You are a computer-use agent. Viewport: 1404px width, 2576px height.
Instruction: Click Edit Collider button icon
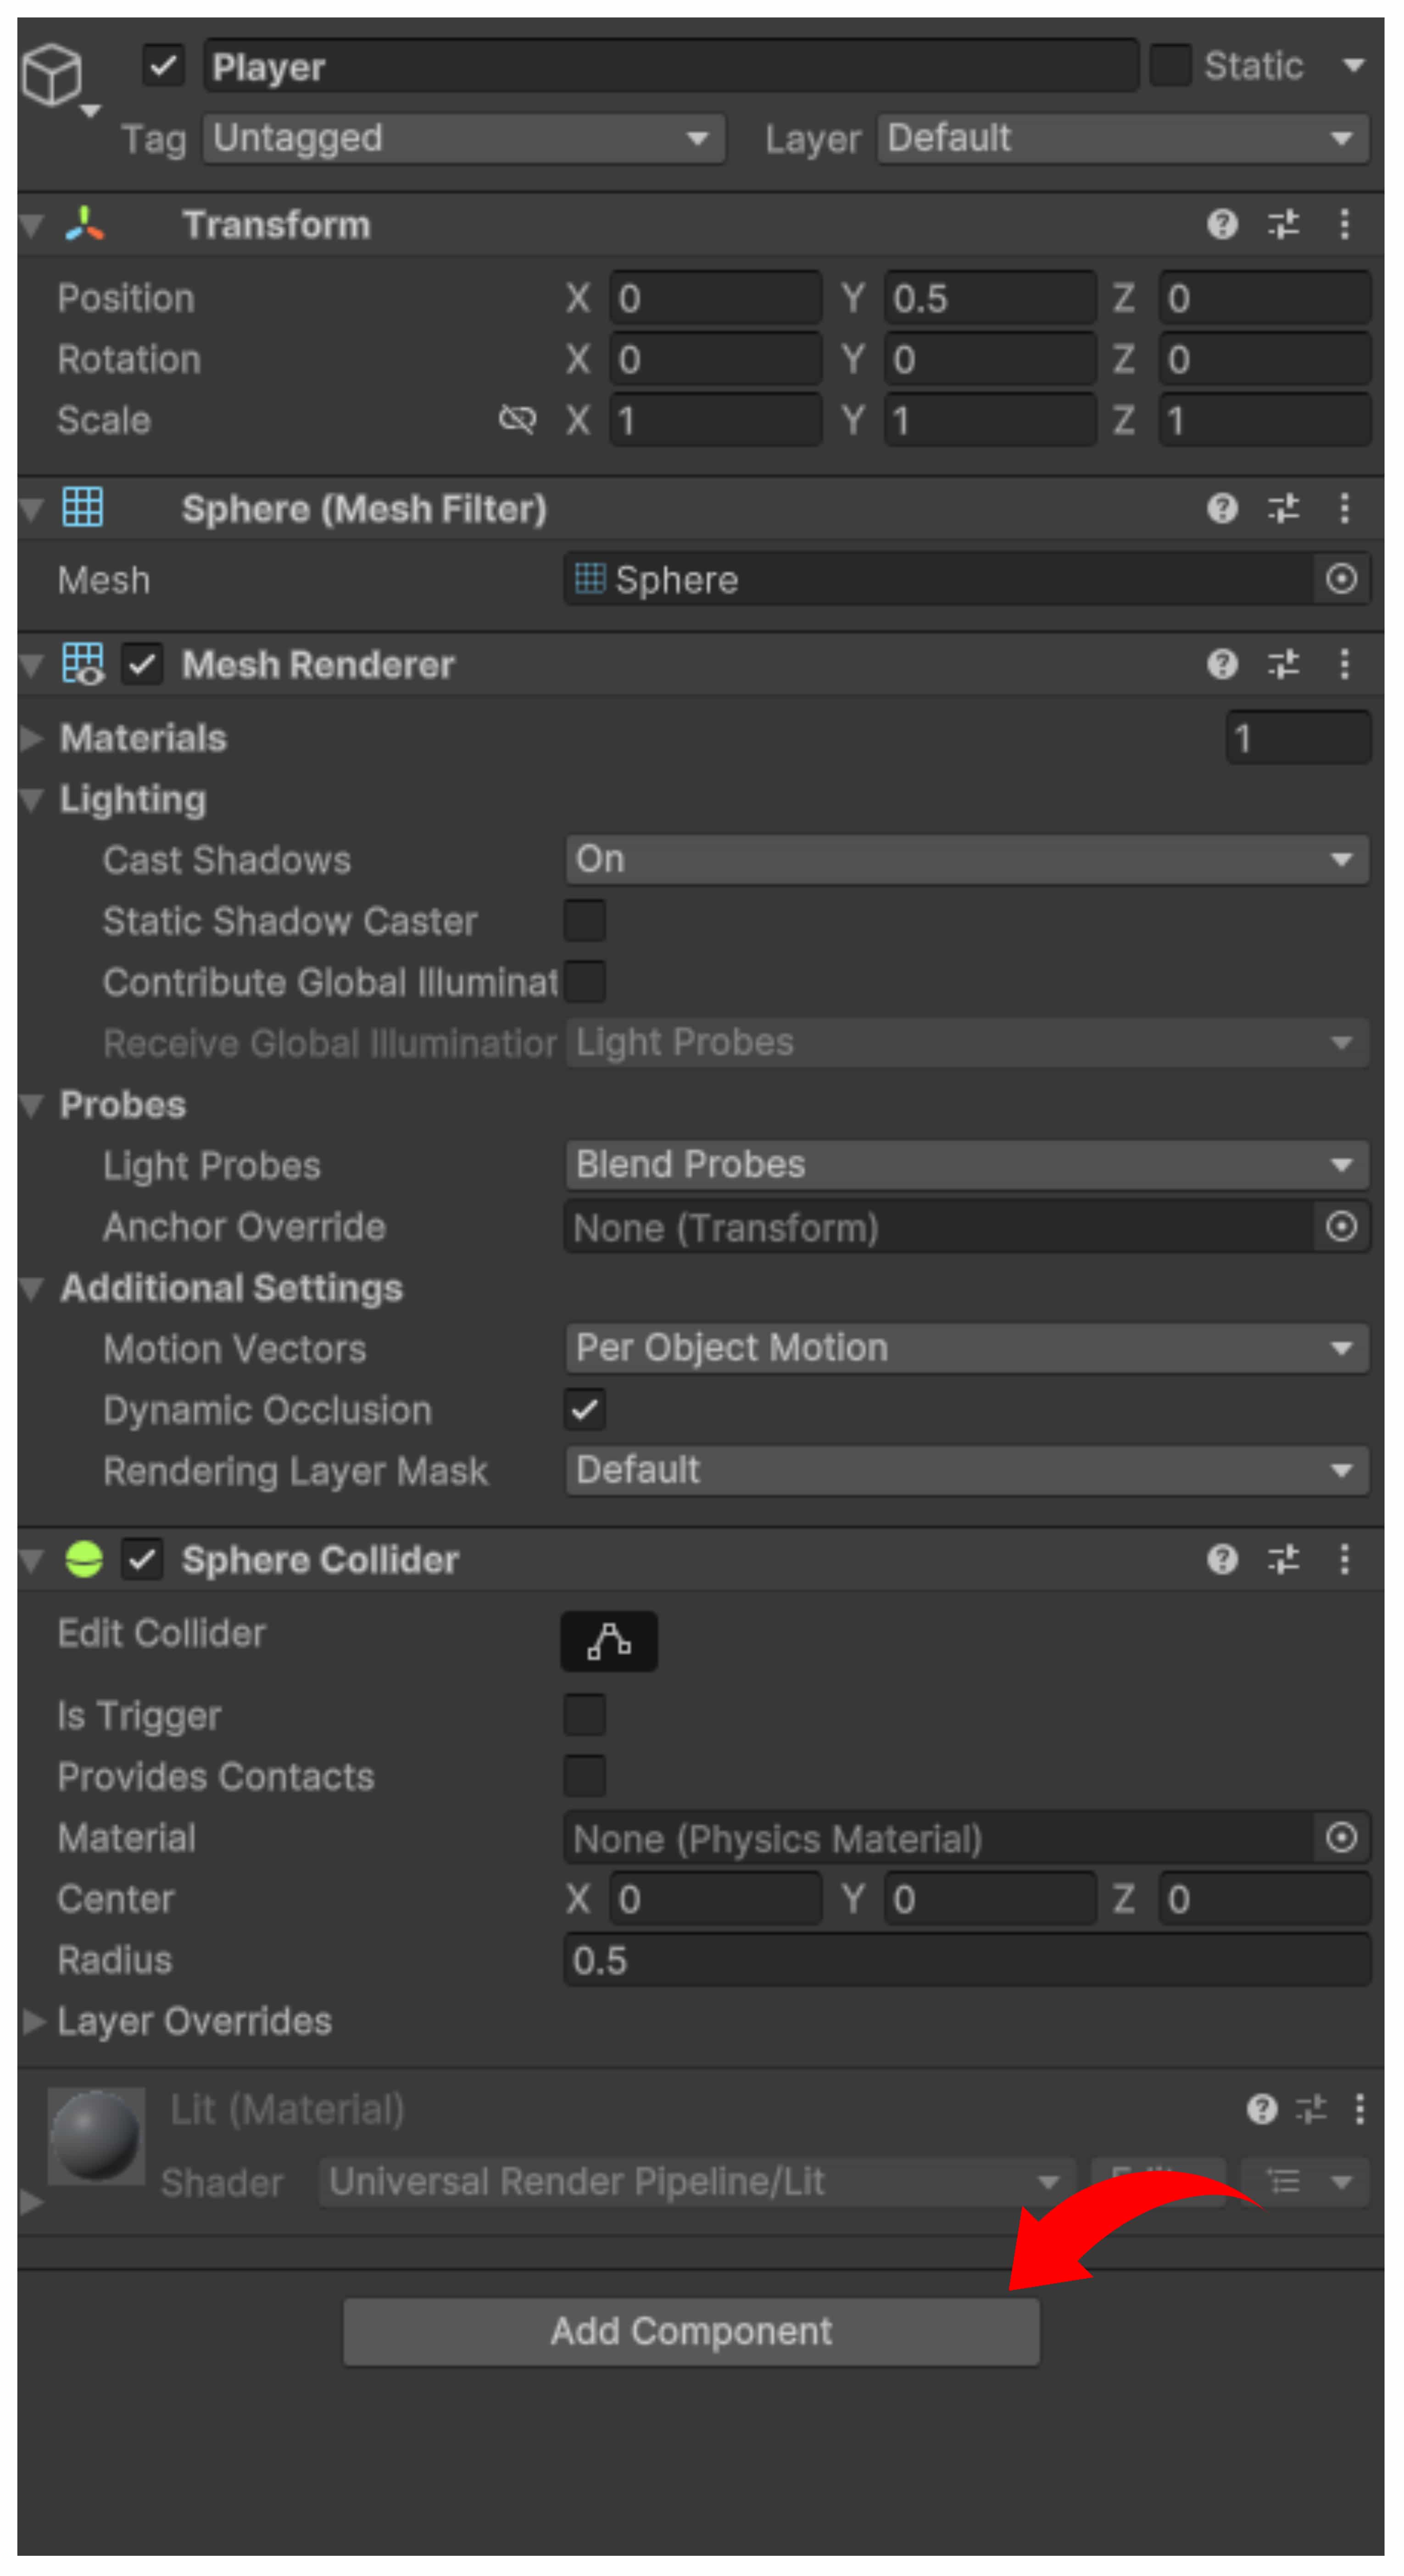[608, 1641]
